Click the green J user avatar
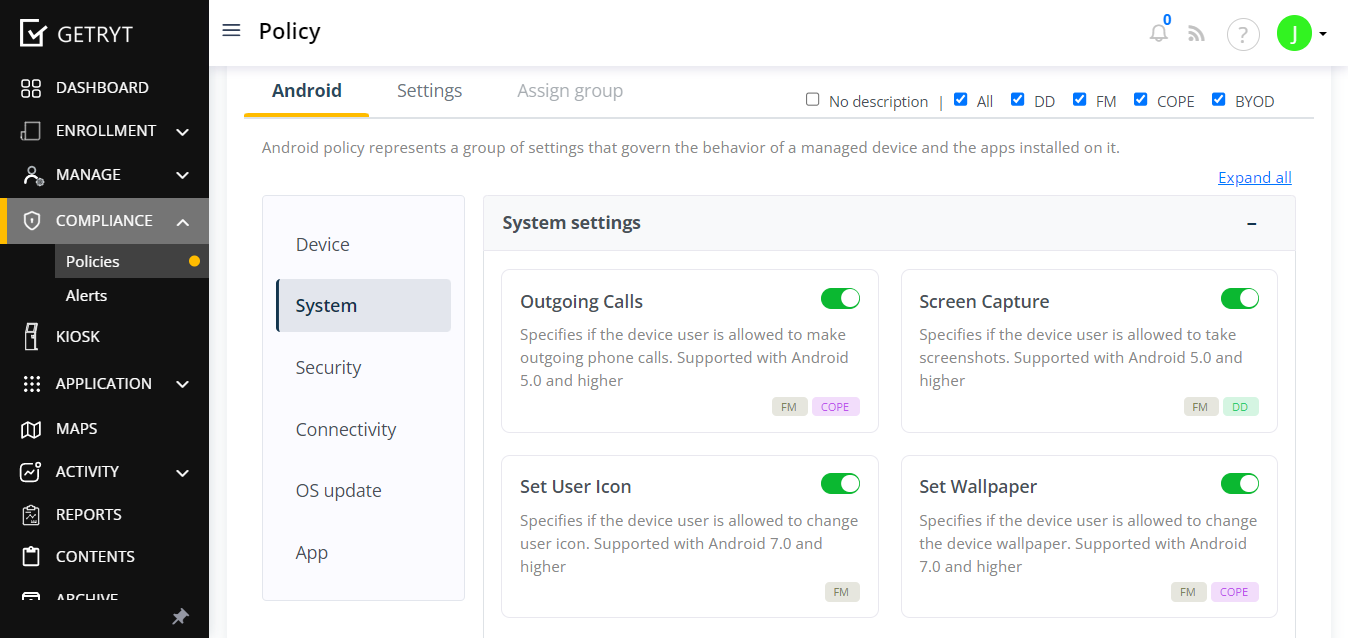Viewport: 1348px width, 638px height. pos(1294,34)
